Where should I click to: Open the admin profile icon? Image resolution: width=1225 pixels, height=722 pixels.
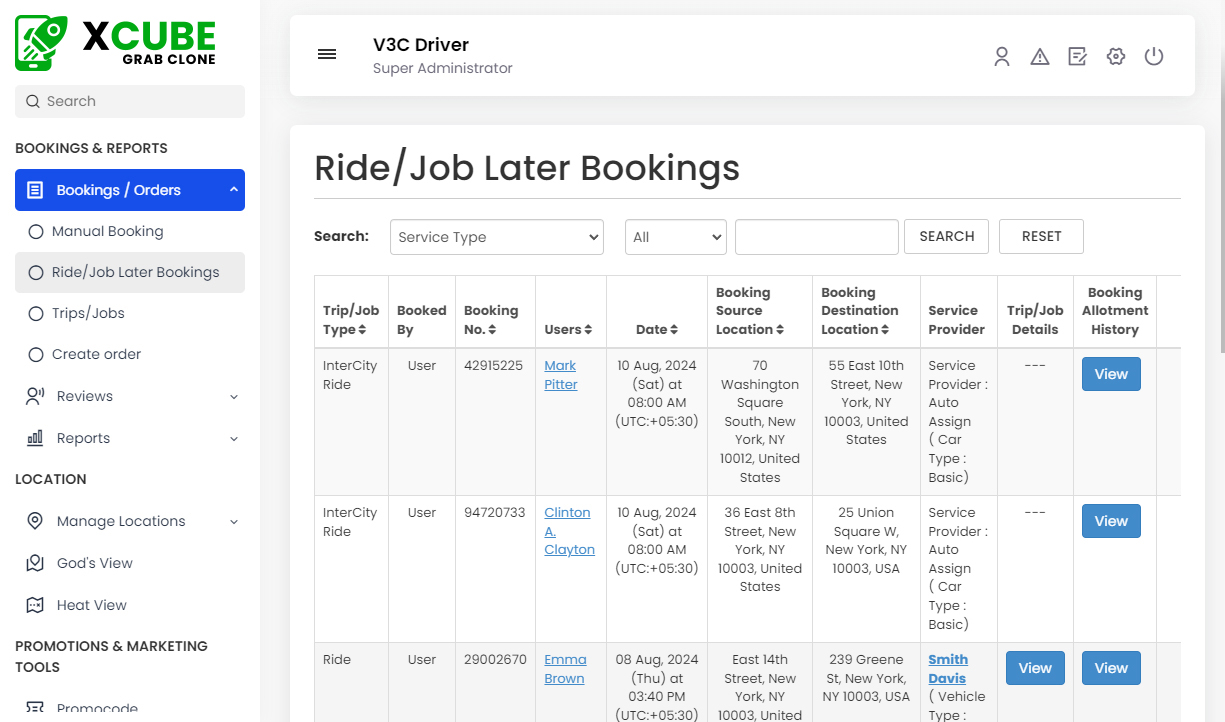1002,56
